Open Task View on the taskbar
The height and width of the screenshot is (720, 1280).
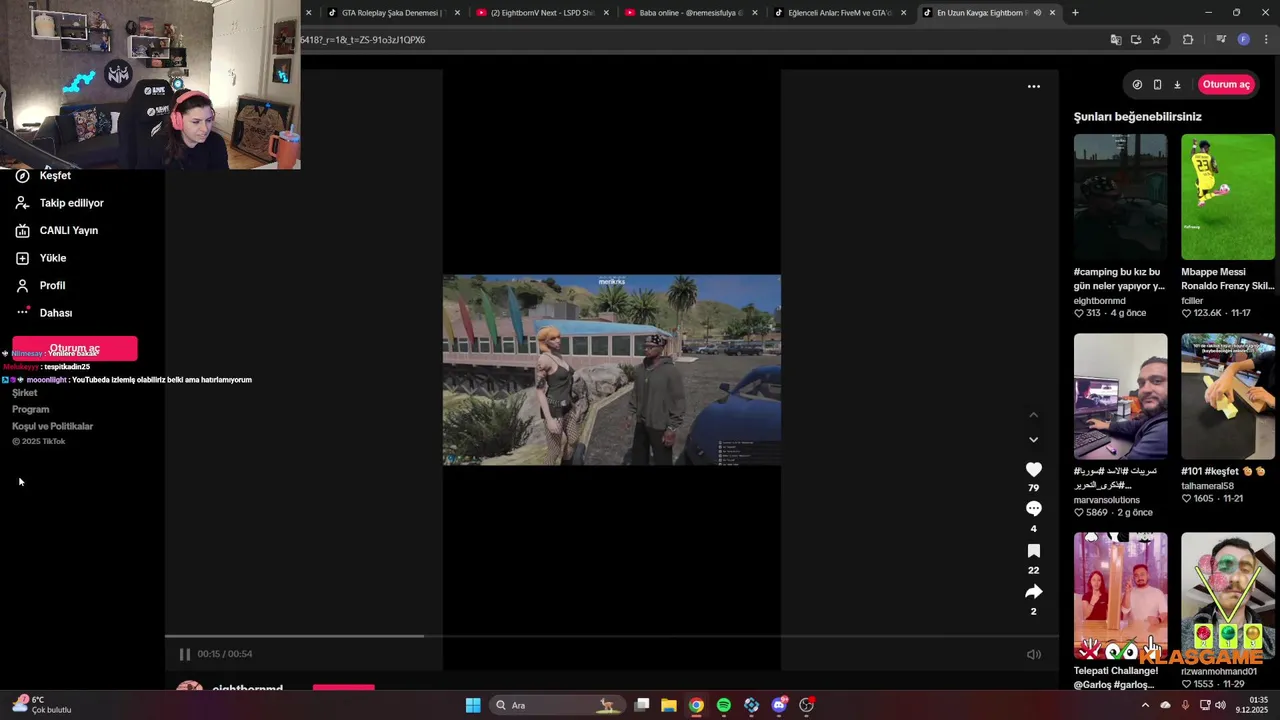click(x=642, y=705)
